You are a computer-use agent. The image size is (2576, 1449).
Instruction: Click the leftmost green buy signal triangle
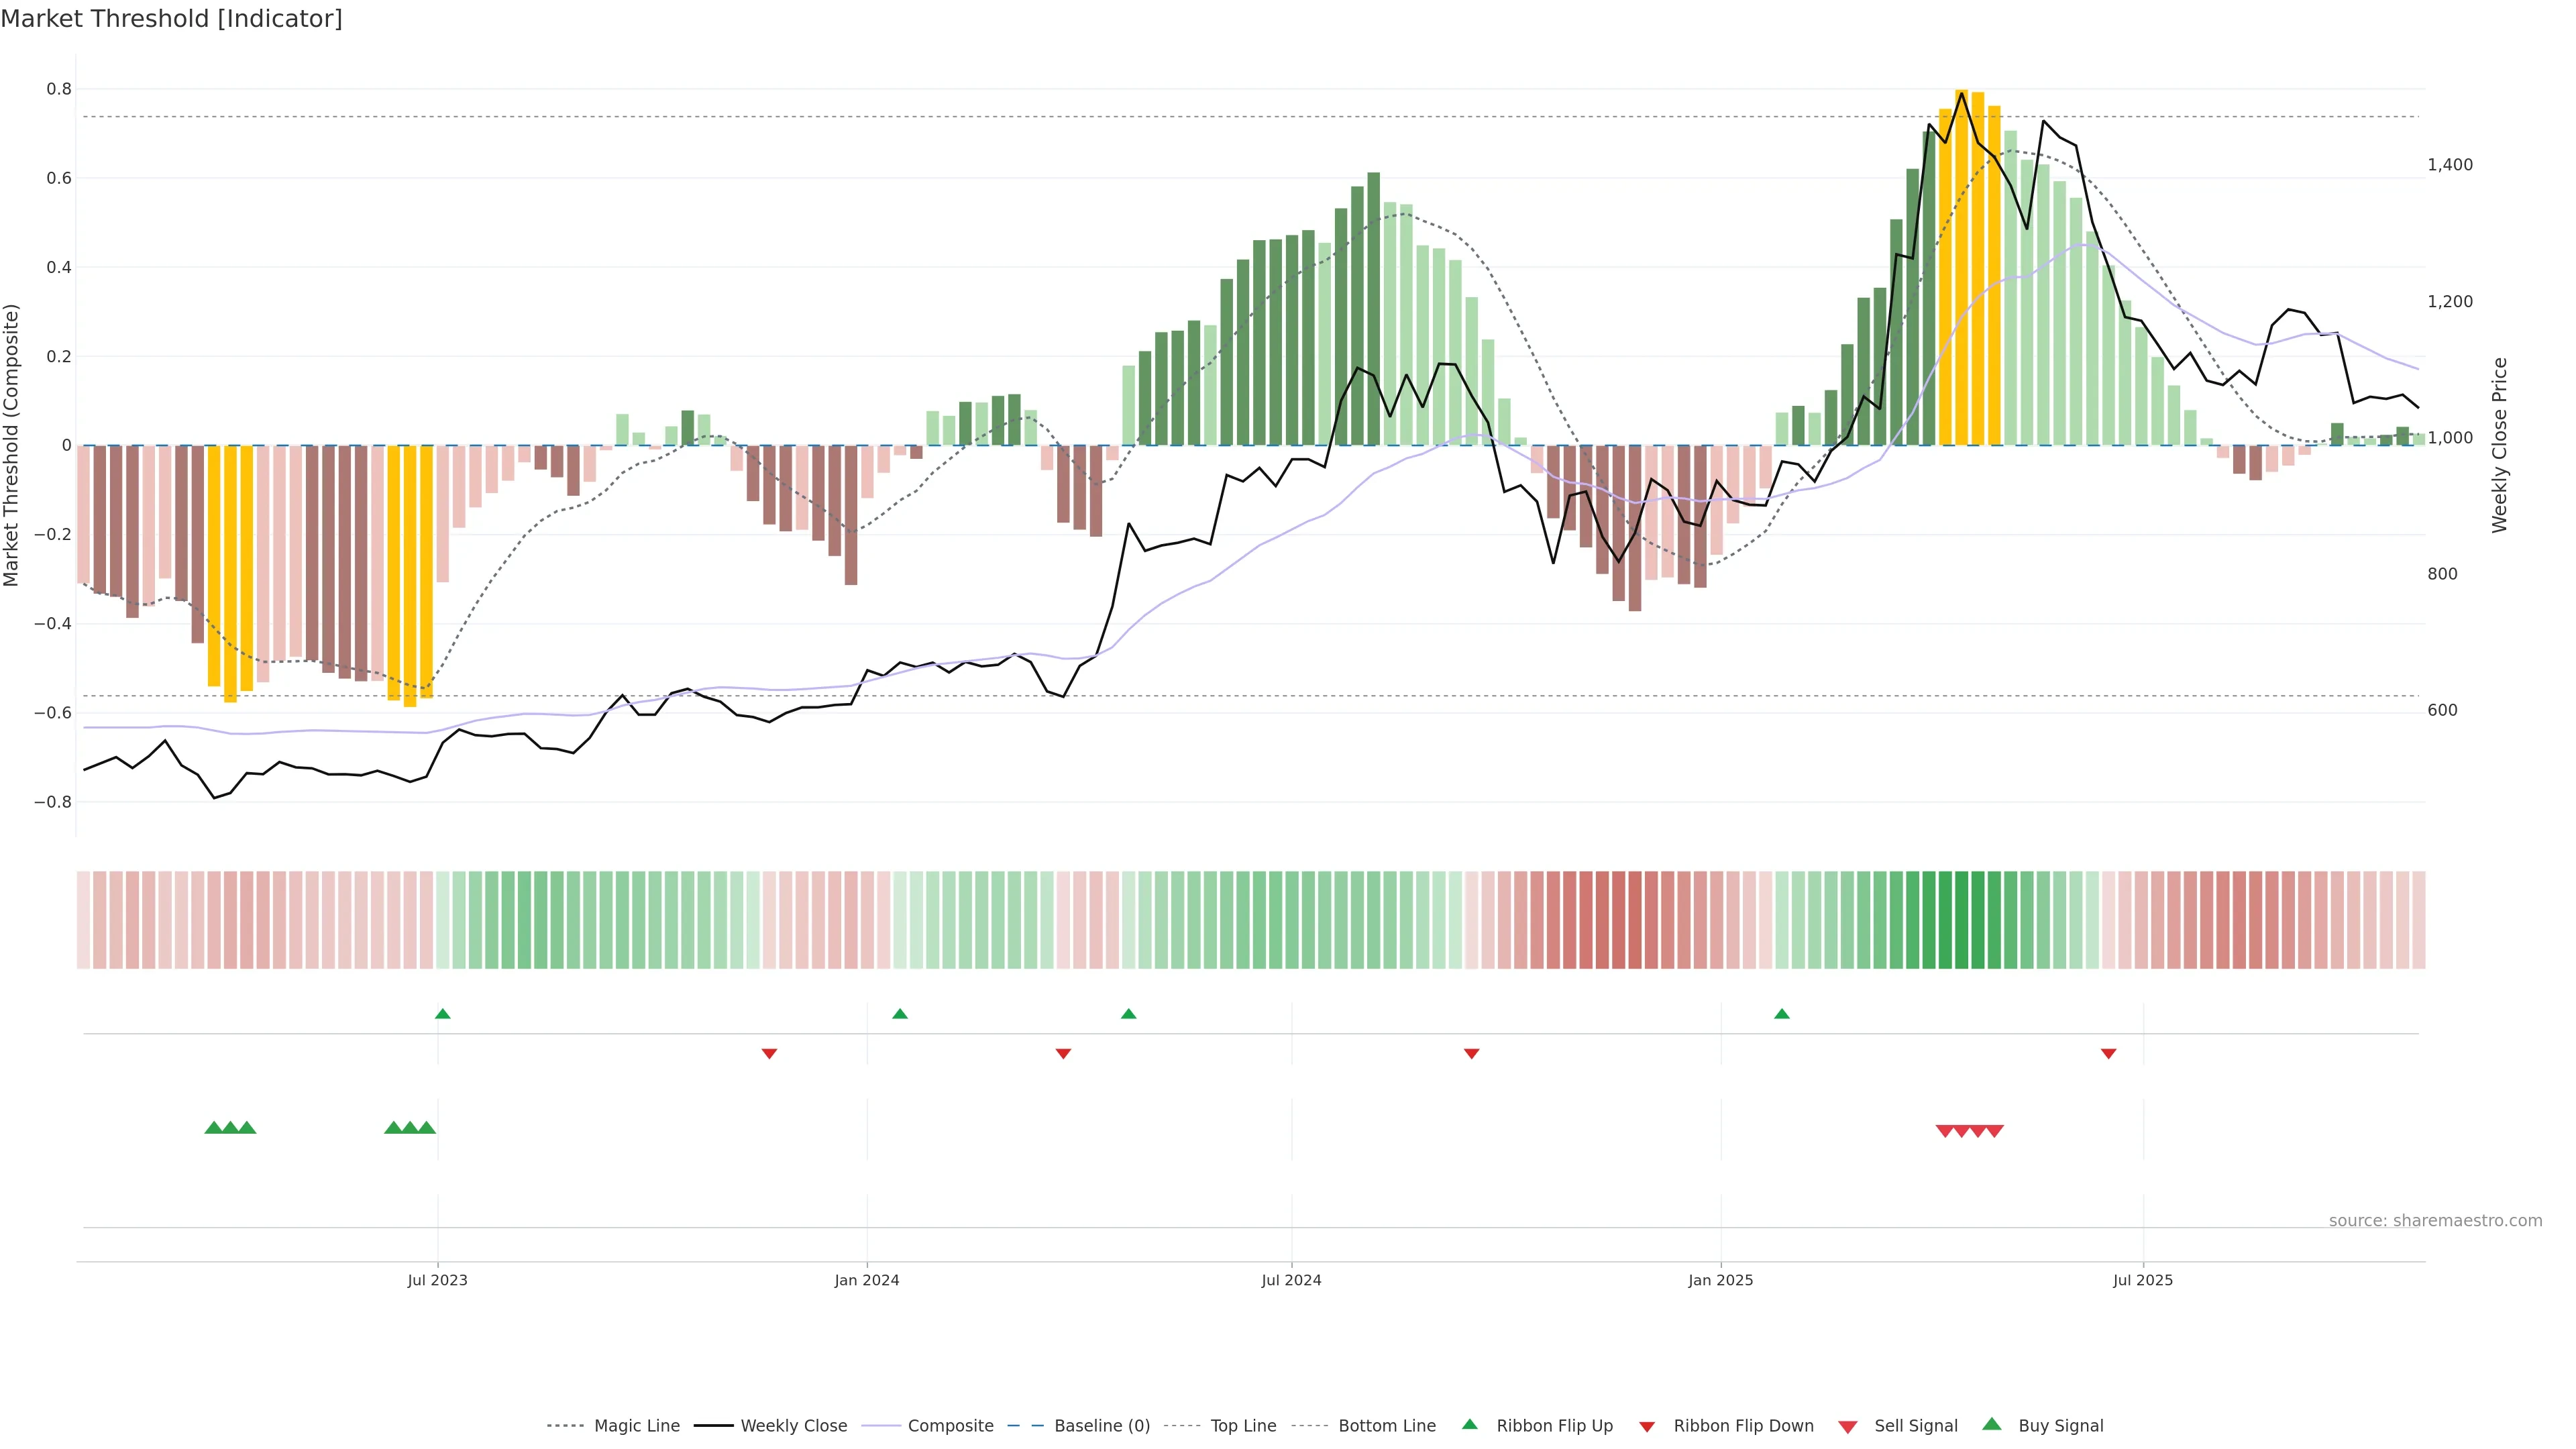[213, 1128]
